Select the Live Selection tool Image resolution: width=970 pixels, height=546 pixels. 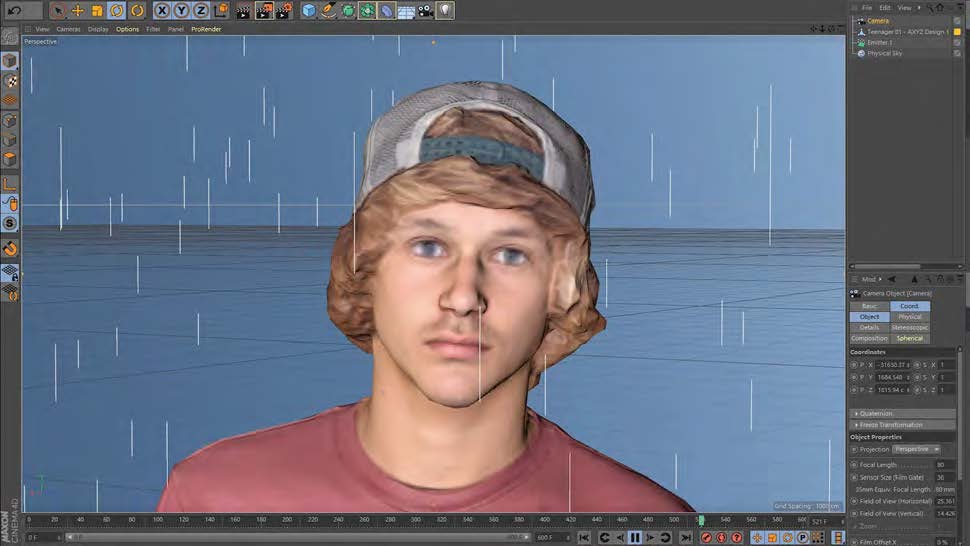[x=58, y=11]
